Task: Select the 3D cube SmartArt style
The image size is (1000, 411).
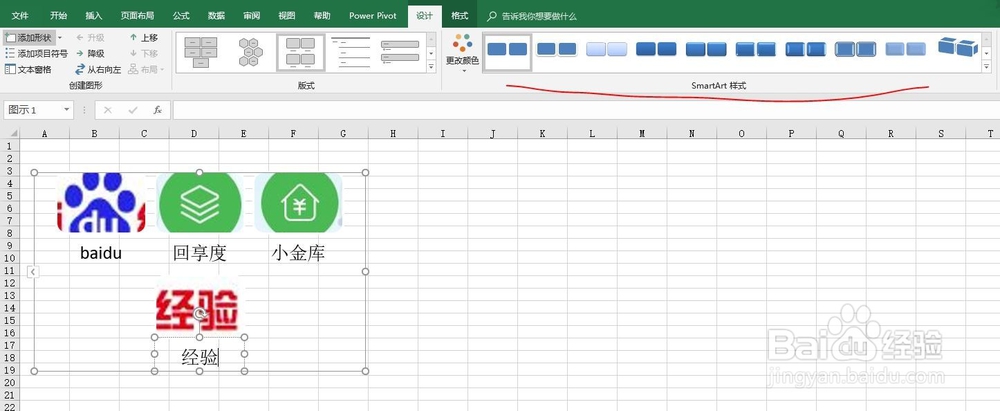Action: (x=957, y=48)
